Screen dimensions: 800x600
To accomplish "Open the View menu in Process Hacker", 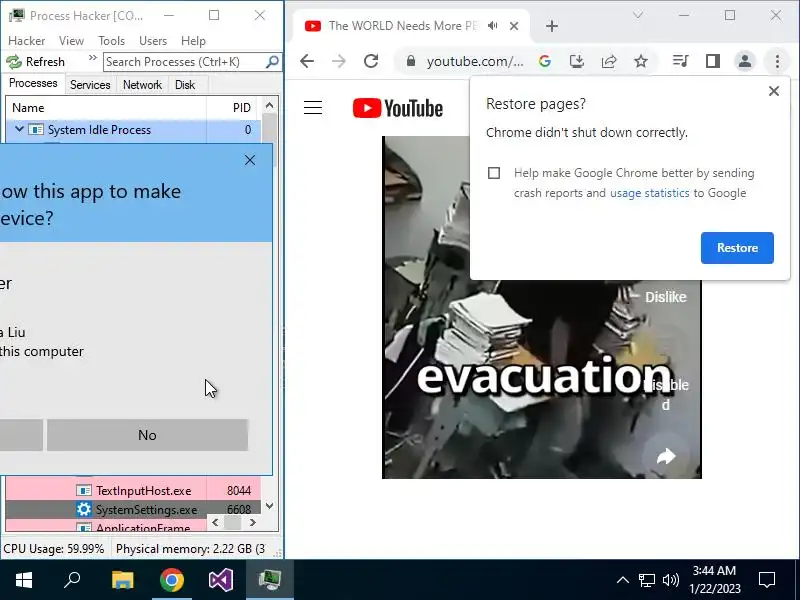I will pos(71,41).
